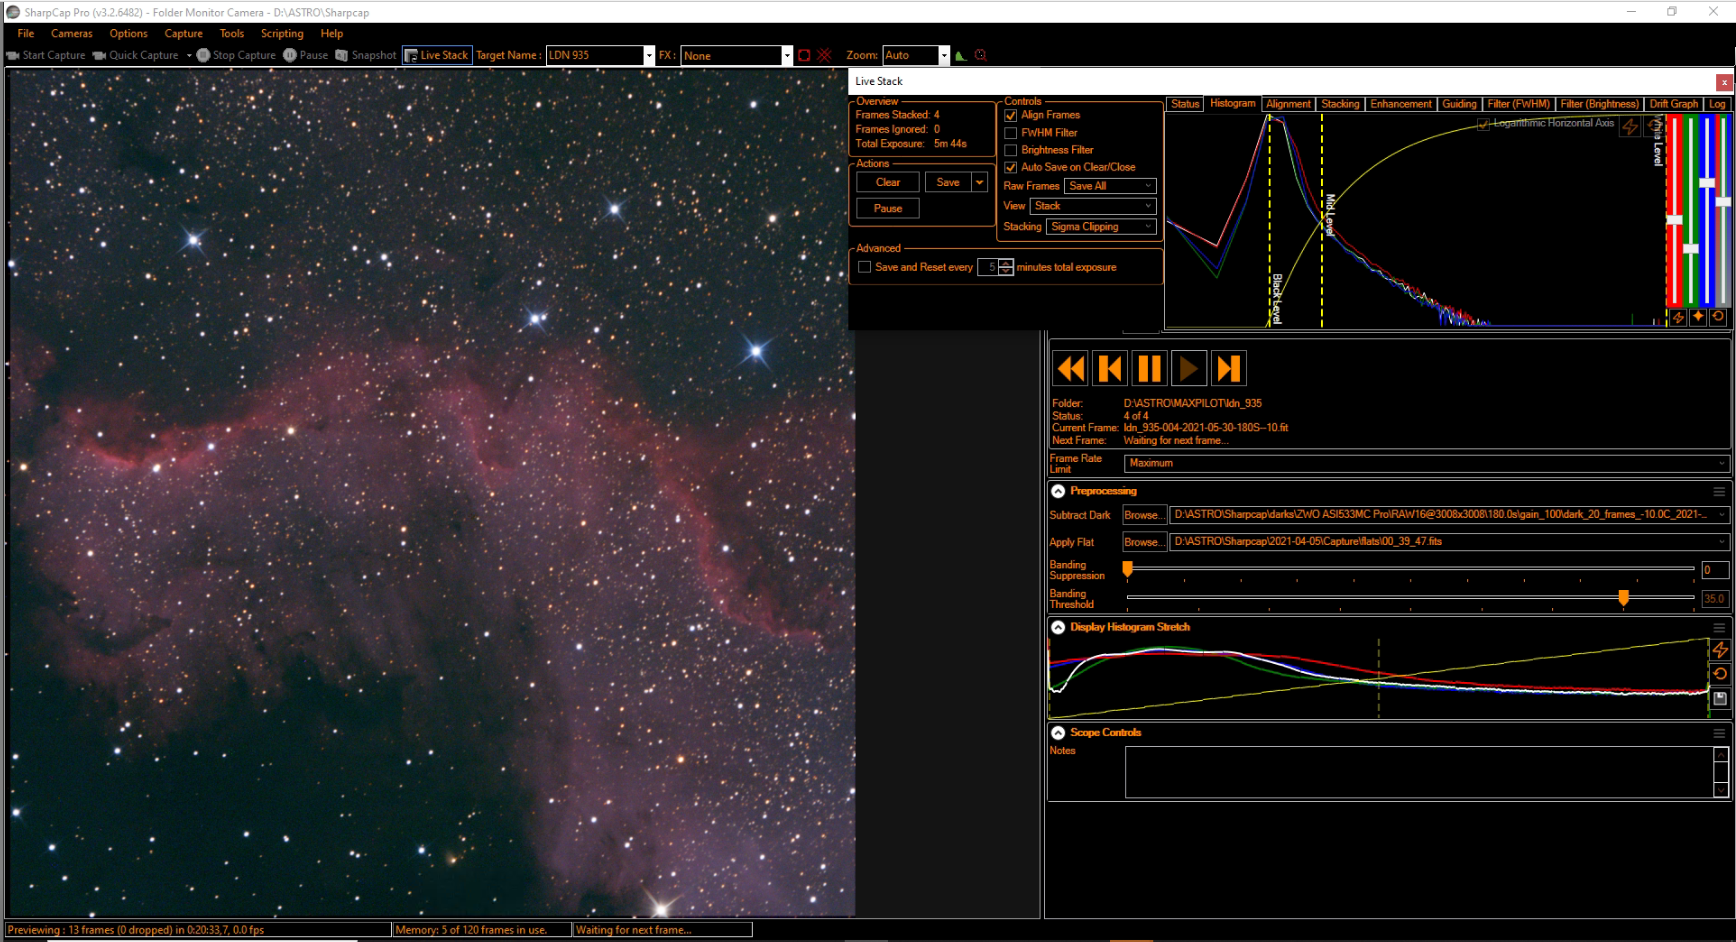
Task: Click the lightning icon beside Logarithmic Horizontal Axis
Action: pyautogui.click(x=1630, y=126)
